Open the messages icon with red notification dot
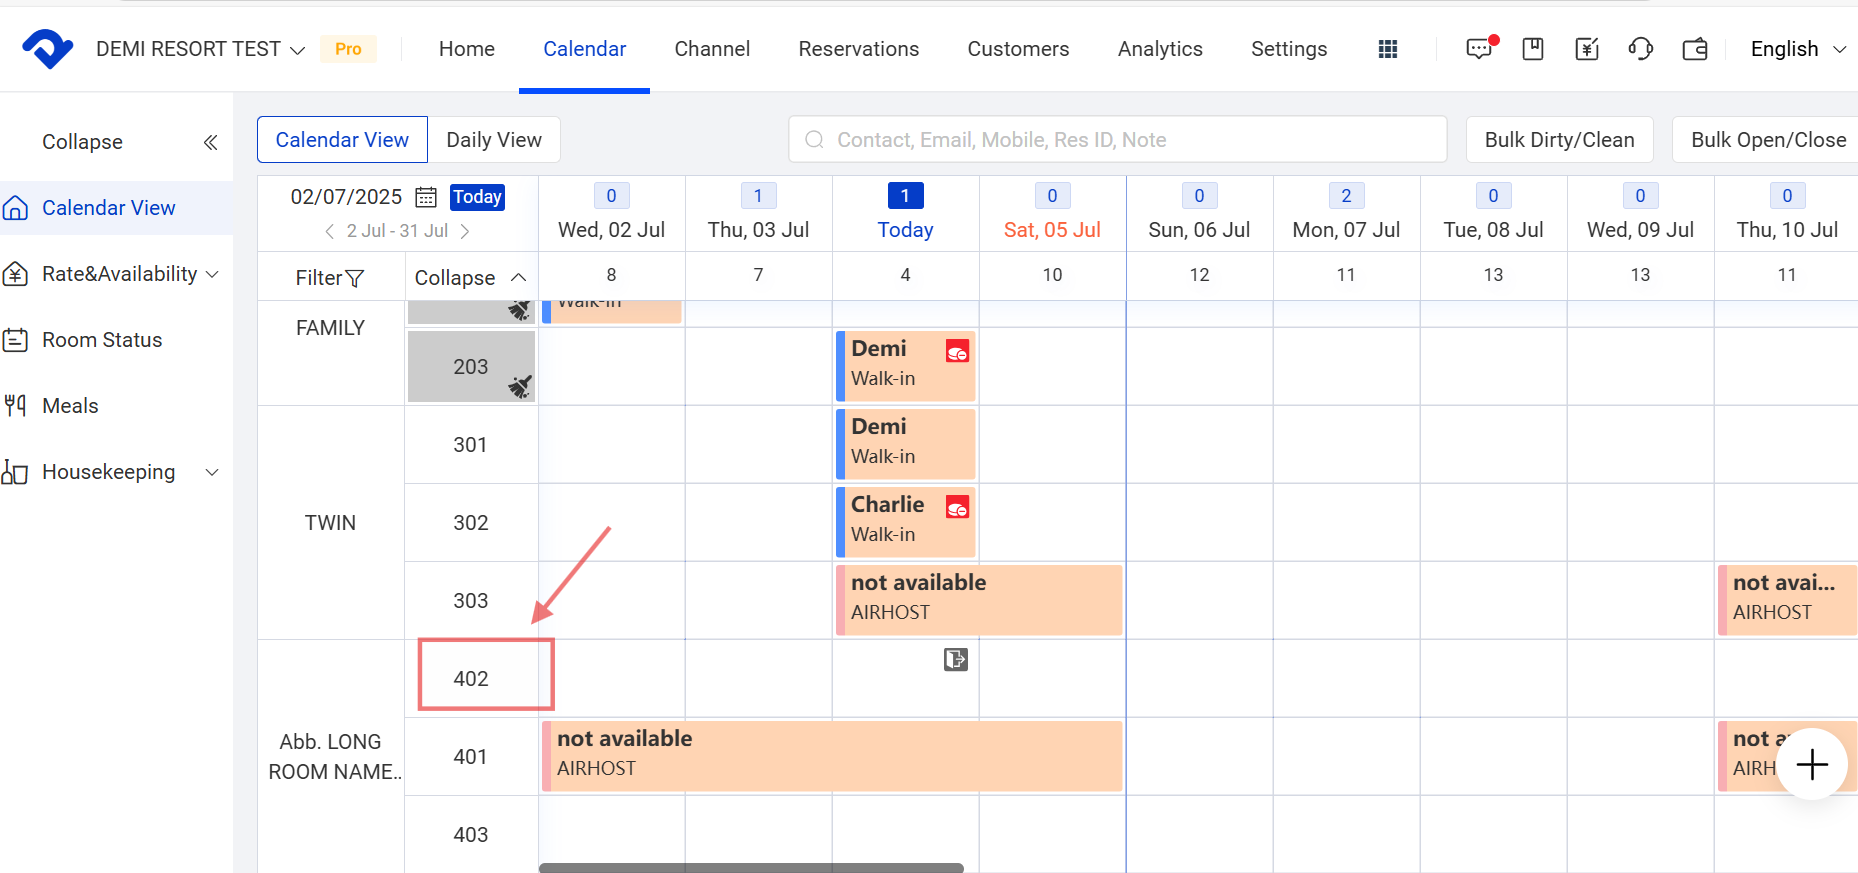Image resolution: width=1858 pixels, height=873 pixels. click(x=1479, y=49)
